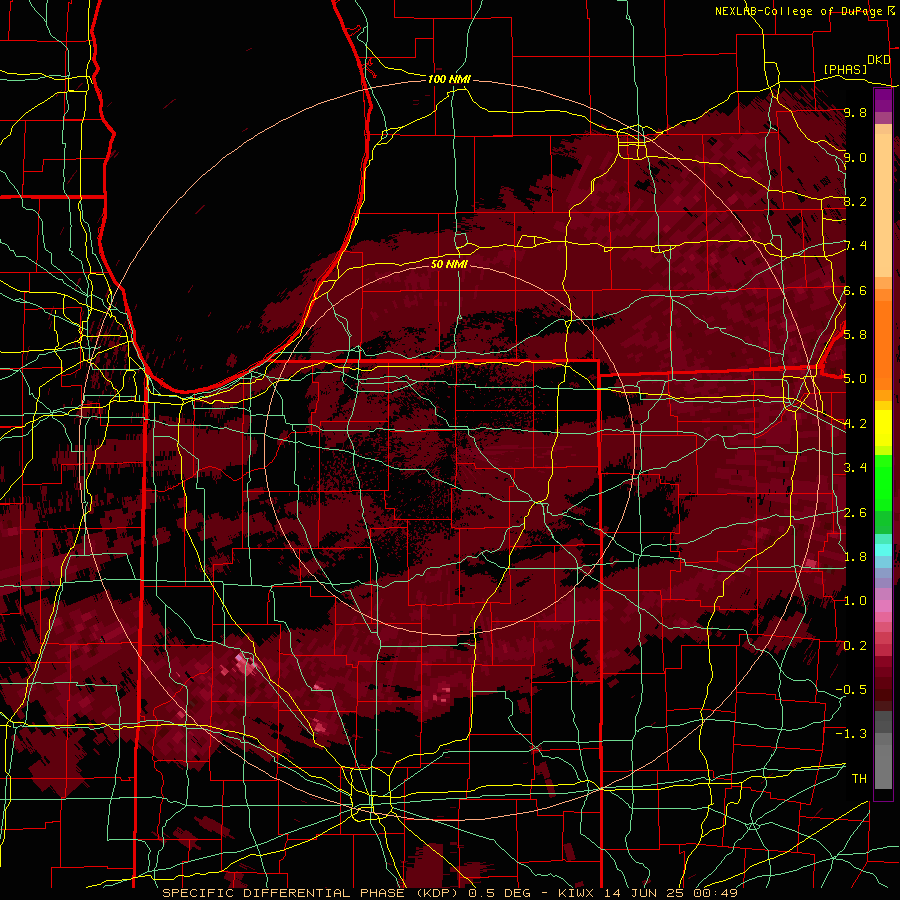
Task: Select the -1.3 scale value
Action: (x=851, y=734)
